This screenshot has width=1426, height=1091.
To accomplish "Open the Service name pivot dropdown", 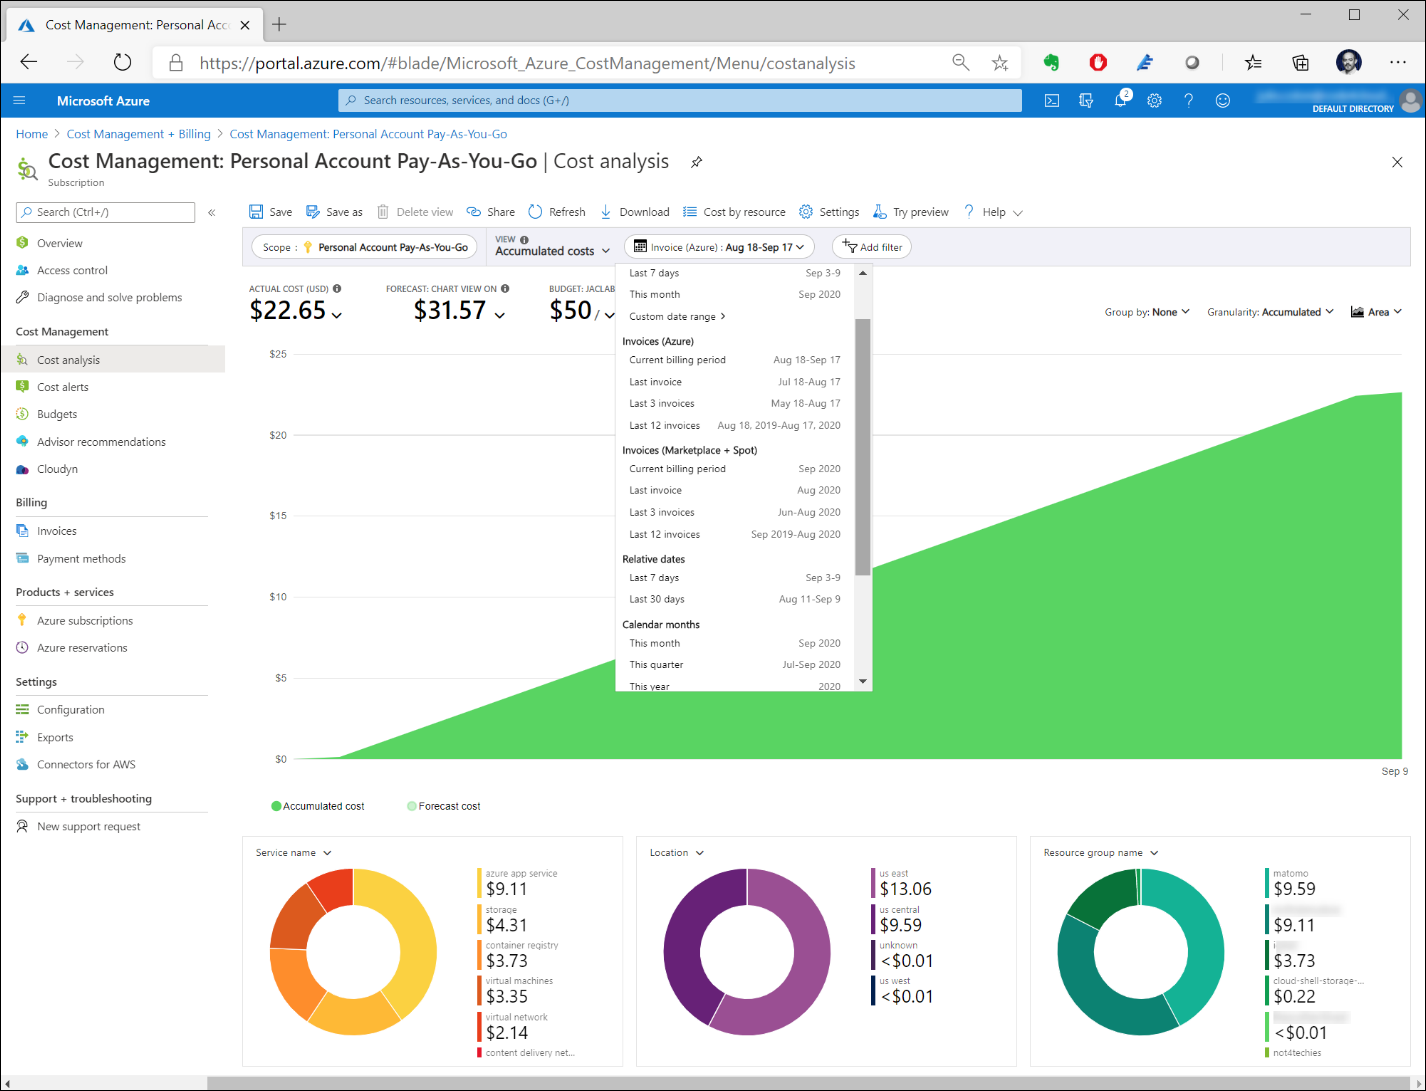I will pyautogui.click(x=293, y=853).
